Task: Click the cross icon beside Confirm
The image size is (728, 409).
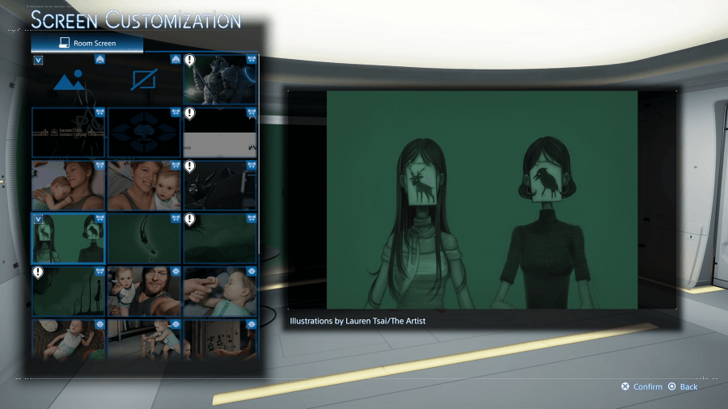Action: (x=625, y=386)
